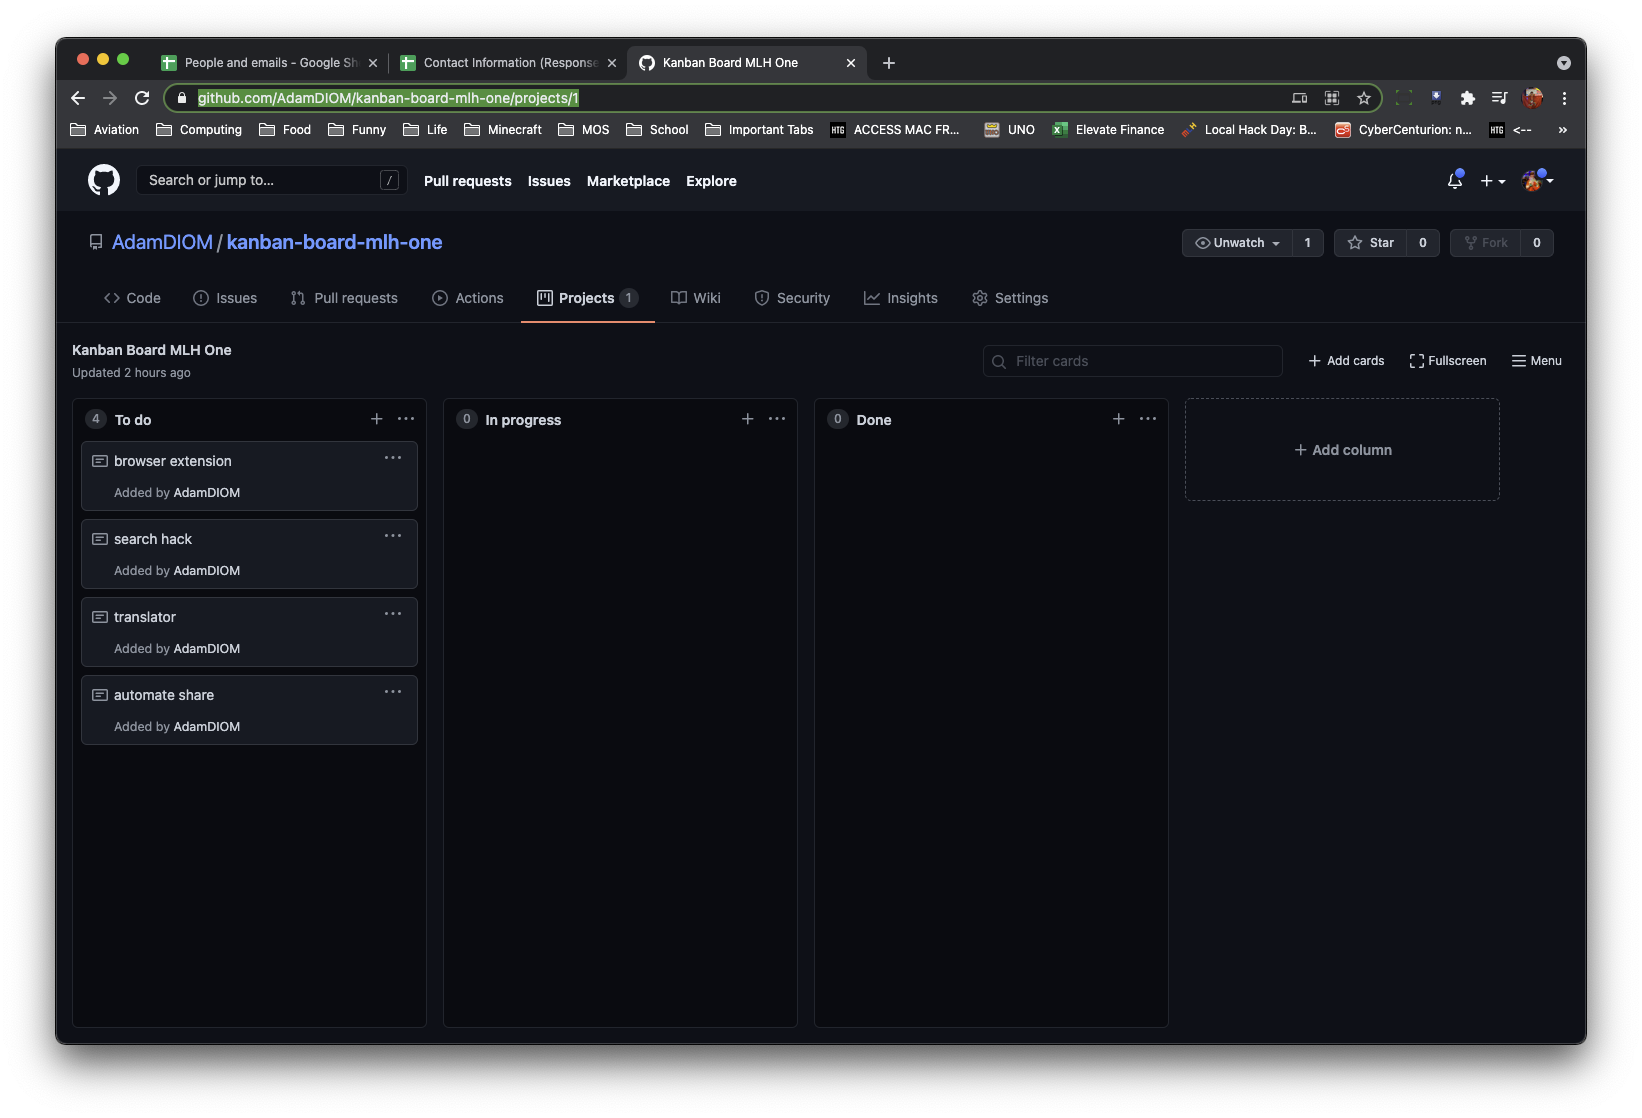
Task: Open the translator card options menu
Action: 393,614
